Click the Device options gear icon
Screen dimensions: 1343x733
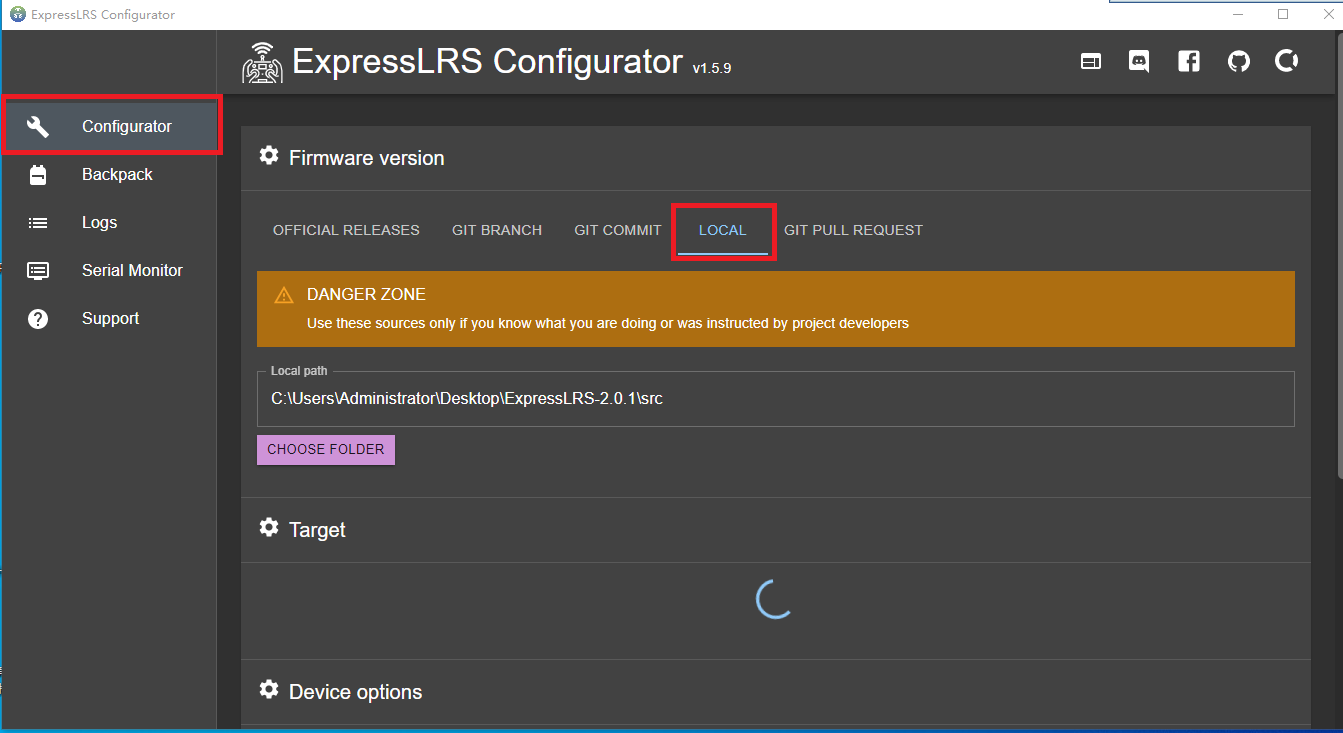point(269,690)
